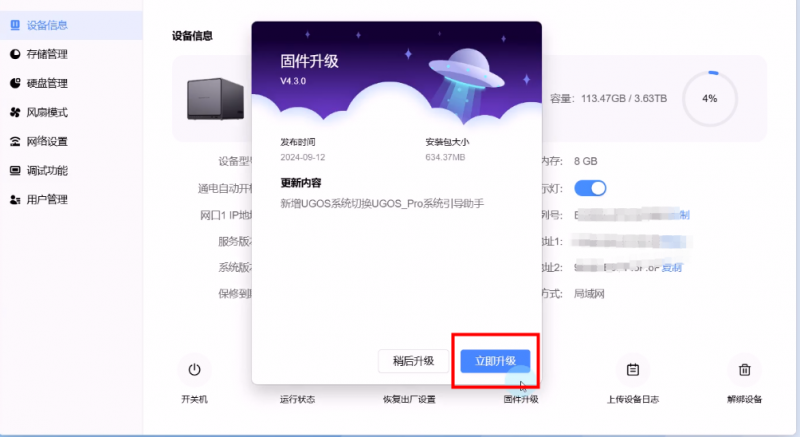Click the NAS device thumbnail image
This screenshot has height=437, width=800.
tap(215, 99)
